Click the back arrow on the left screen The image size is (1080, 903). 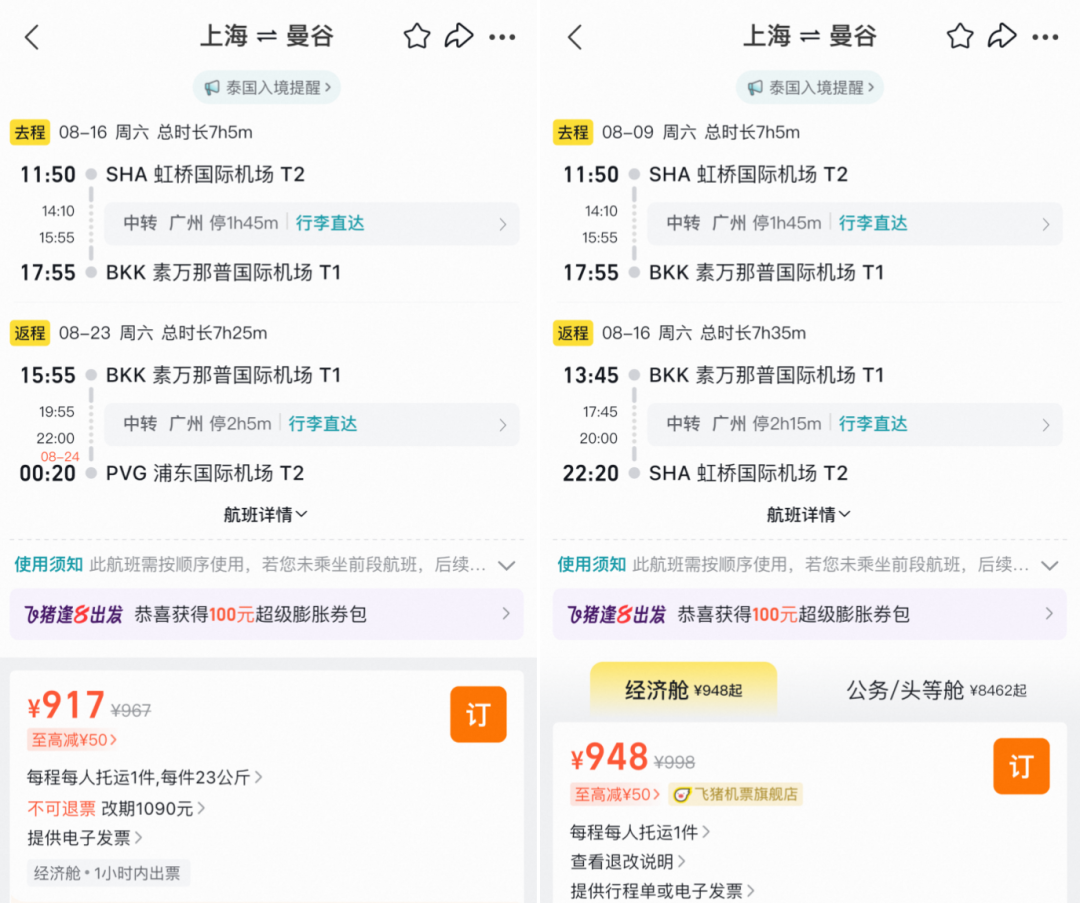(x=32, y=35)
